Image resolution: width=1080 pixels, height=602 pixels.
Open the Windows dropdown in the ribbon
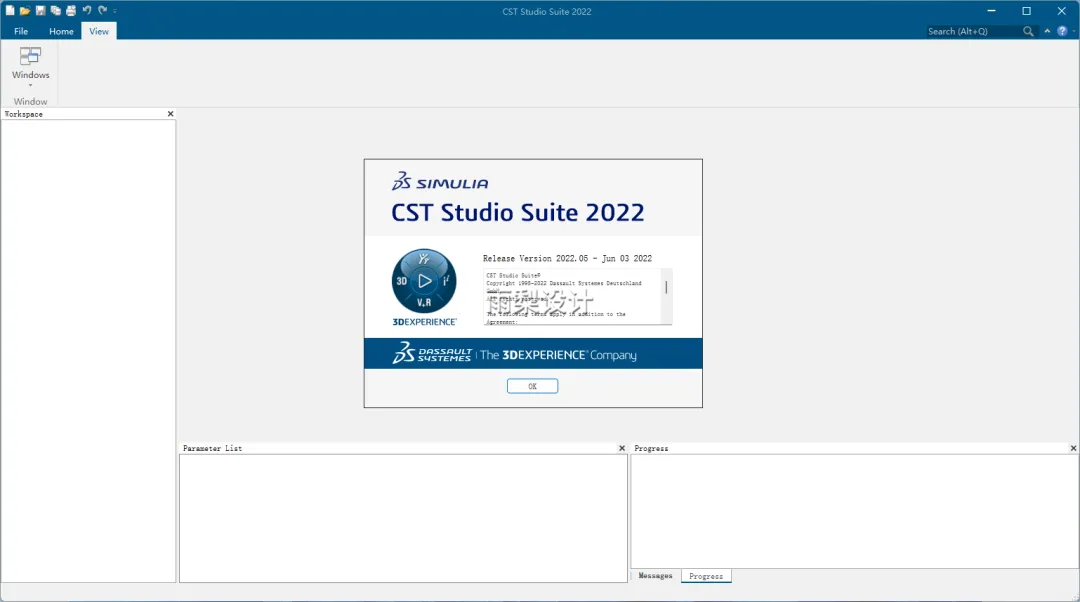coord(30,65)
